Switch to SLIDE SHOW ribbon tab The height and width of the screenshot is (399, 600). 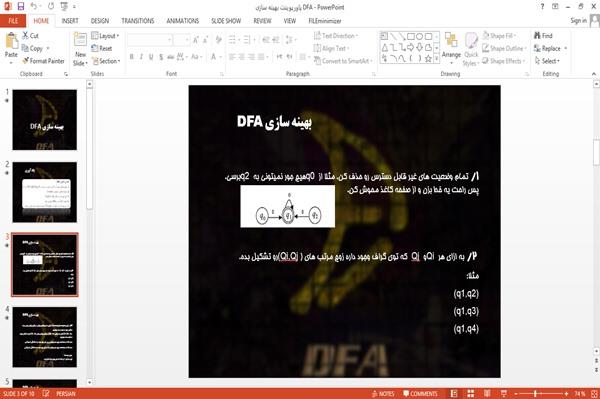click(226, 21)
